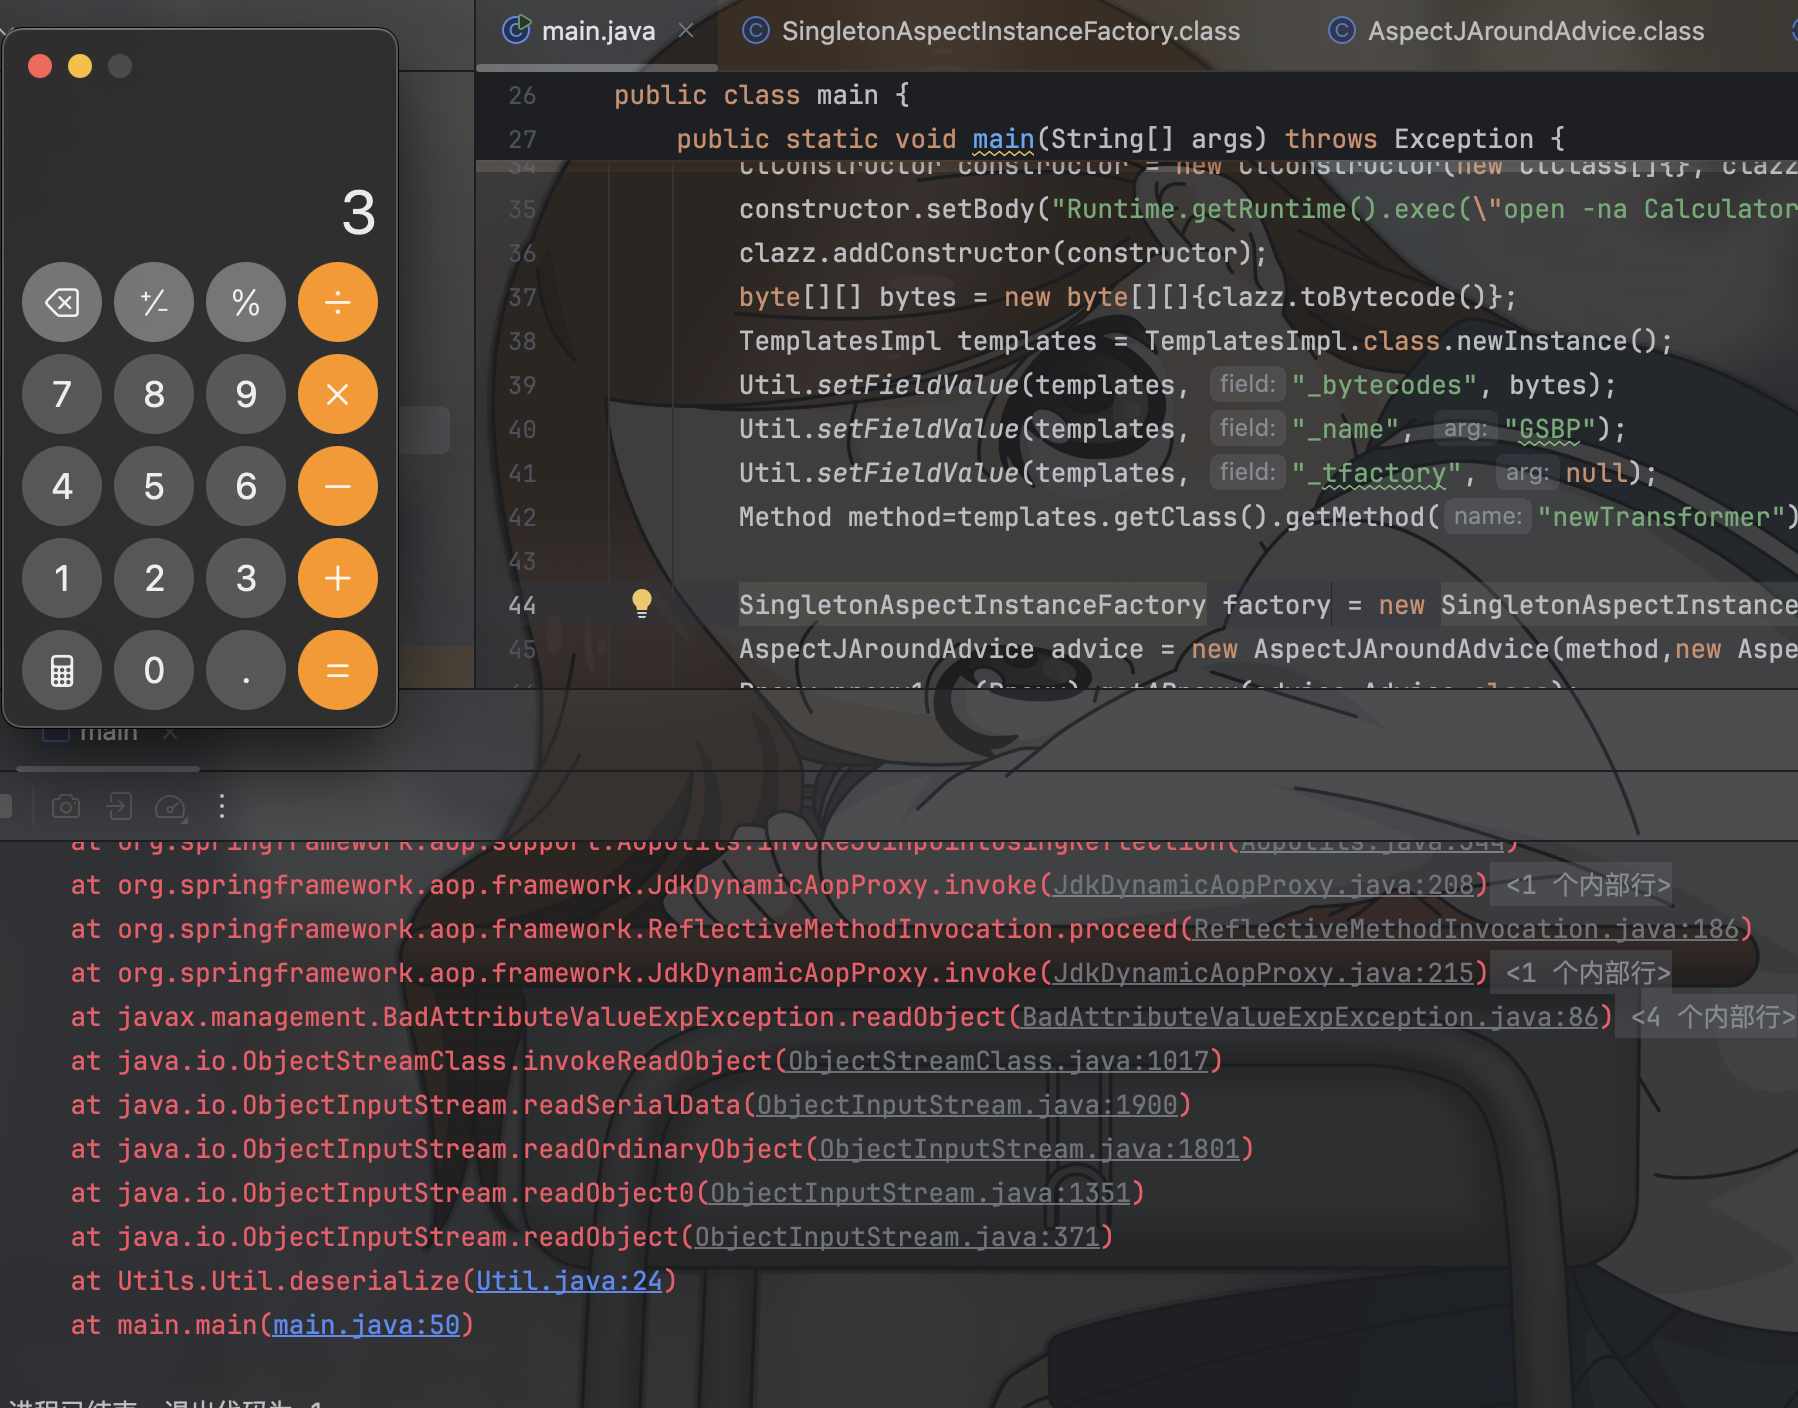Open the SingletonAspectInstanceFactory.class tab
The height and width of the screenshot is (1408, 1798).
[1010, 31]
